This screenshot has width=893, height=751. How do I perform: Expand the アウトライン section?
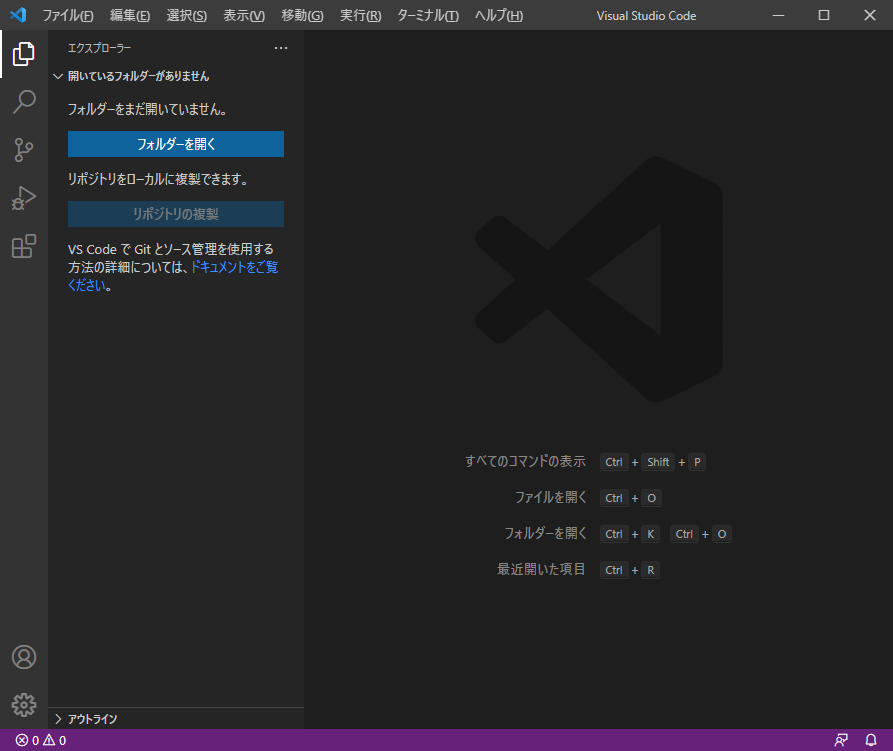[92, 719]
